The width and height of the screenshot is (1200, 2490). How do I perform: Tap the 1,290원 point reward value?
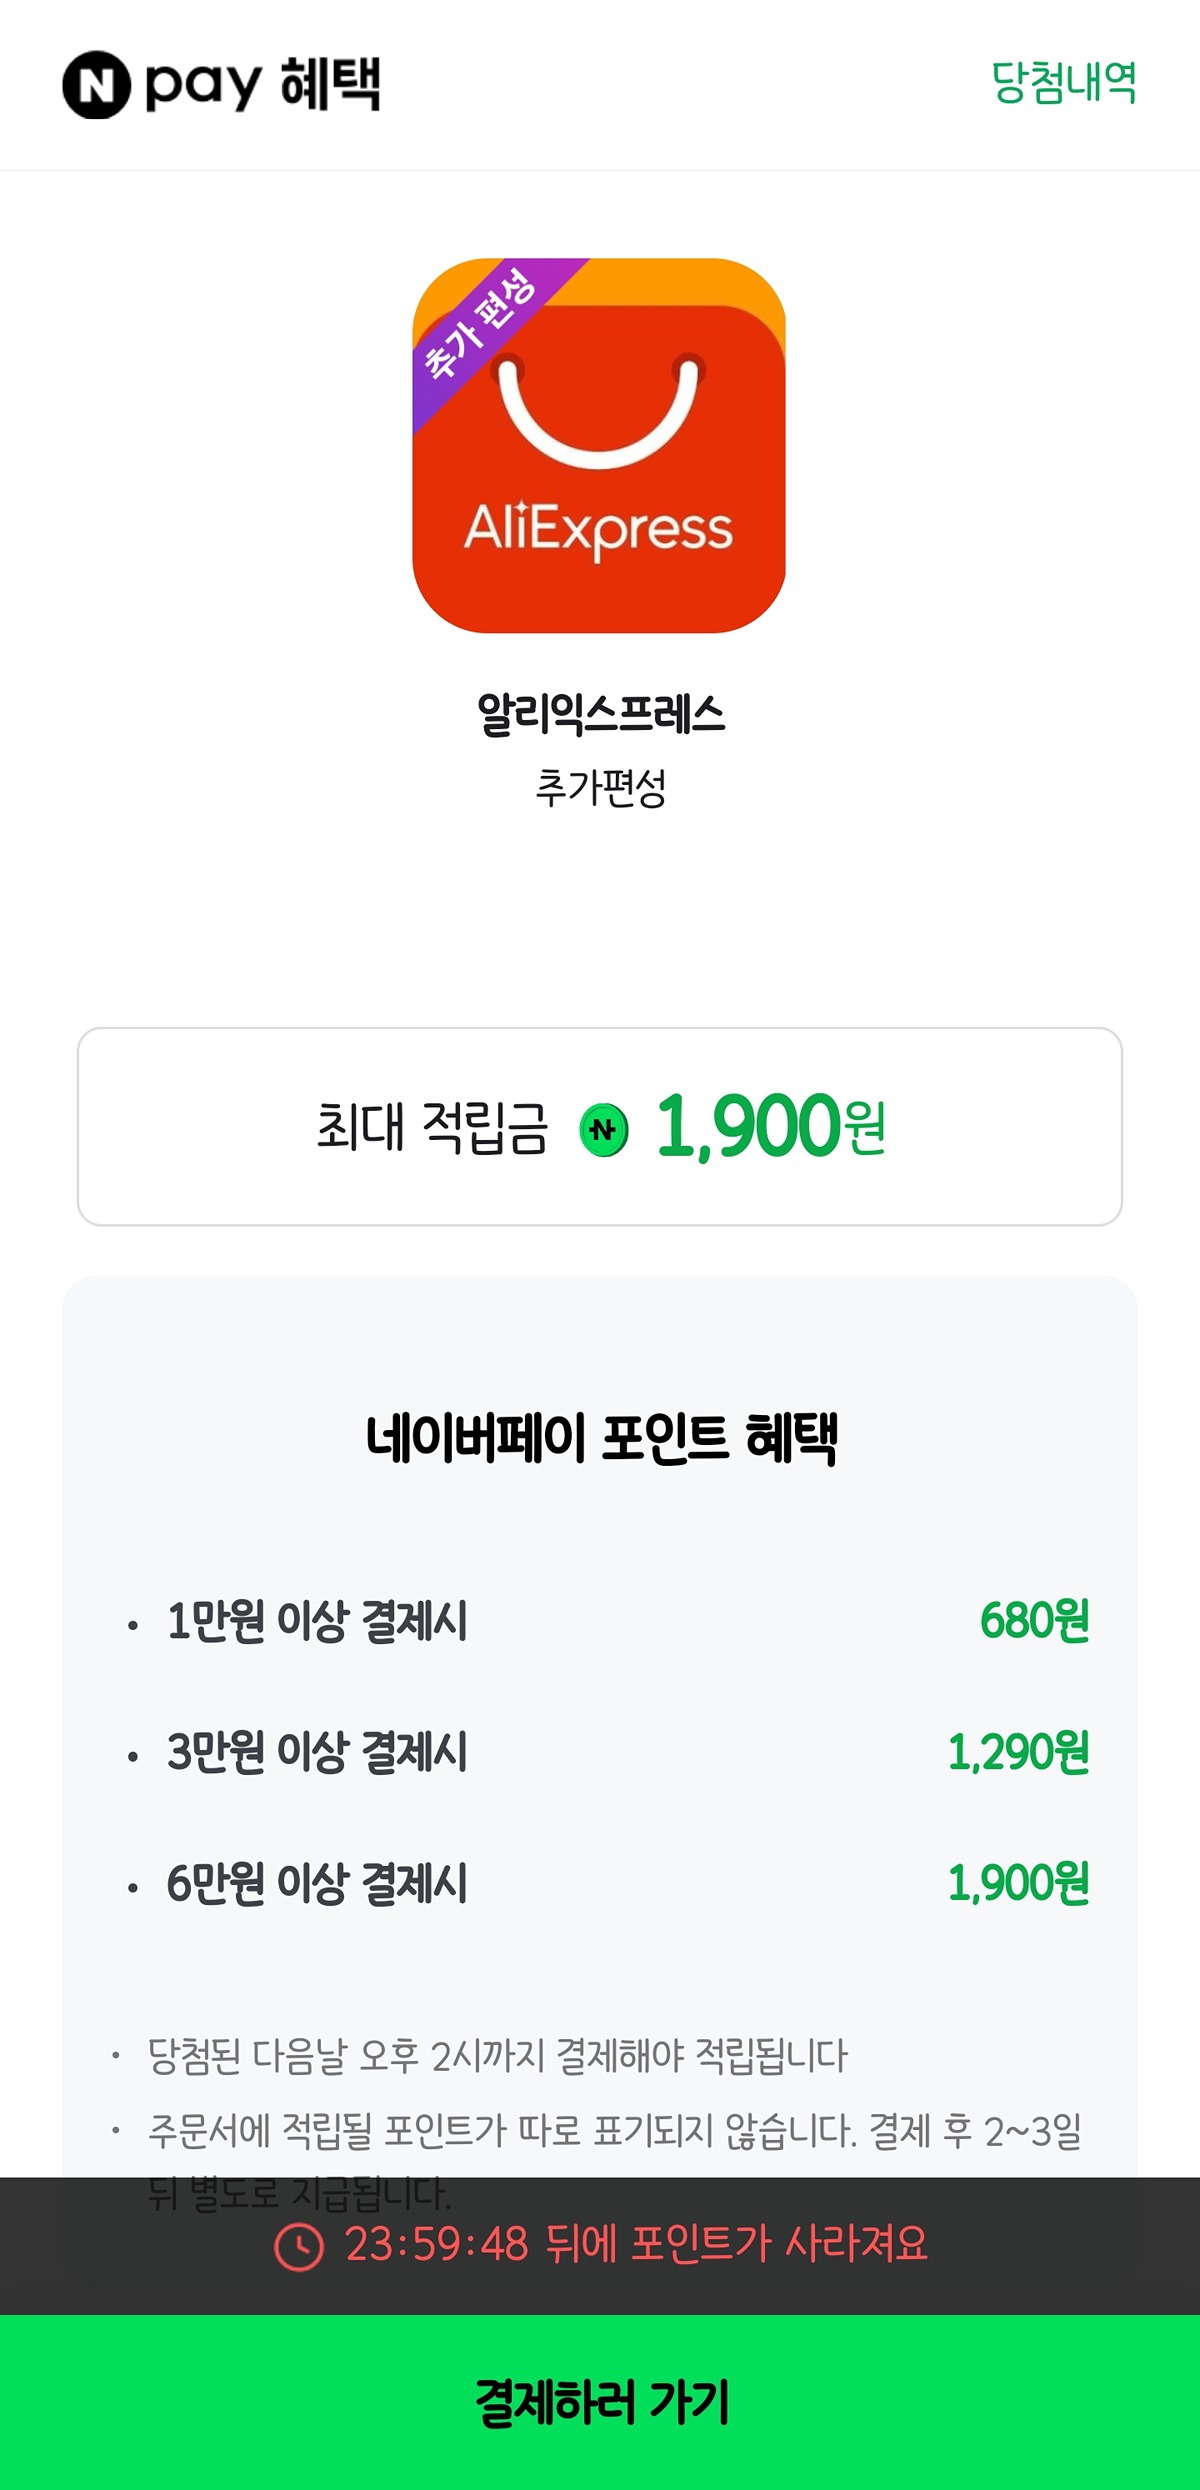(1019, 1752)
